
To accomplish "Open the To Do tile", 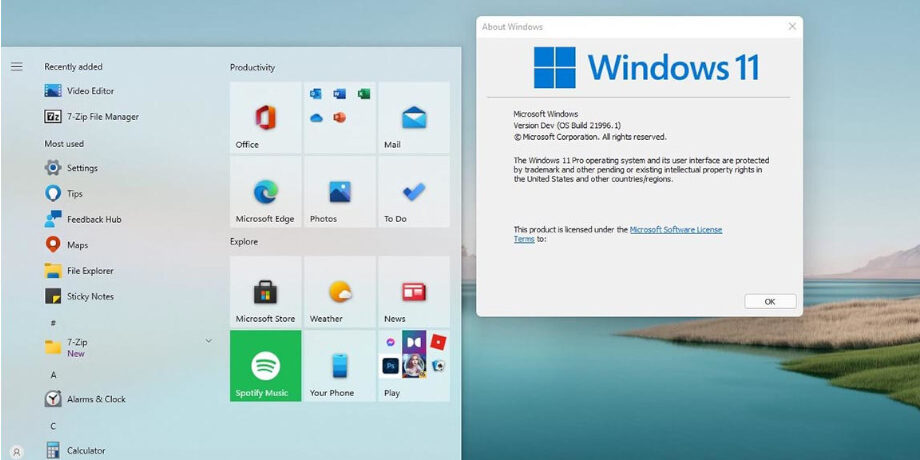I will pyautogui.click(x=414, y=192).
